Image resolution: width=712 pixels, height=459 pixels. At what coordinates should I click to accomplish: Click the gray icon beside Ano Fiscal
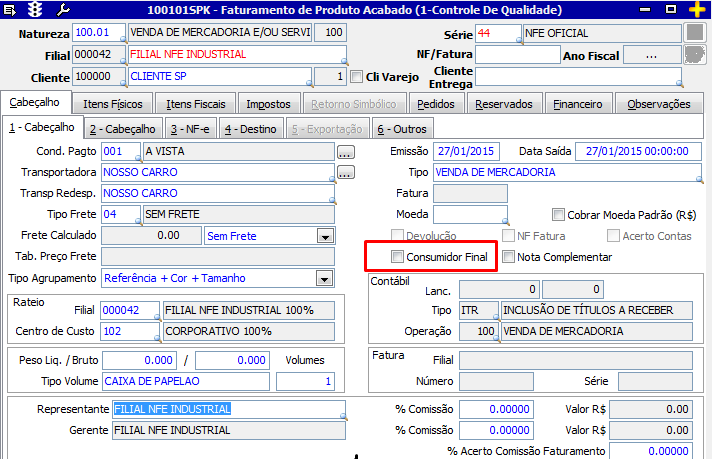point(695,54)
